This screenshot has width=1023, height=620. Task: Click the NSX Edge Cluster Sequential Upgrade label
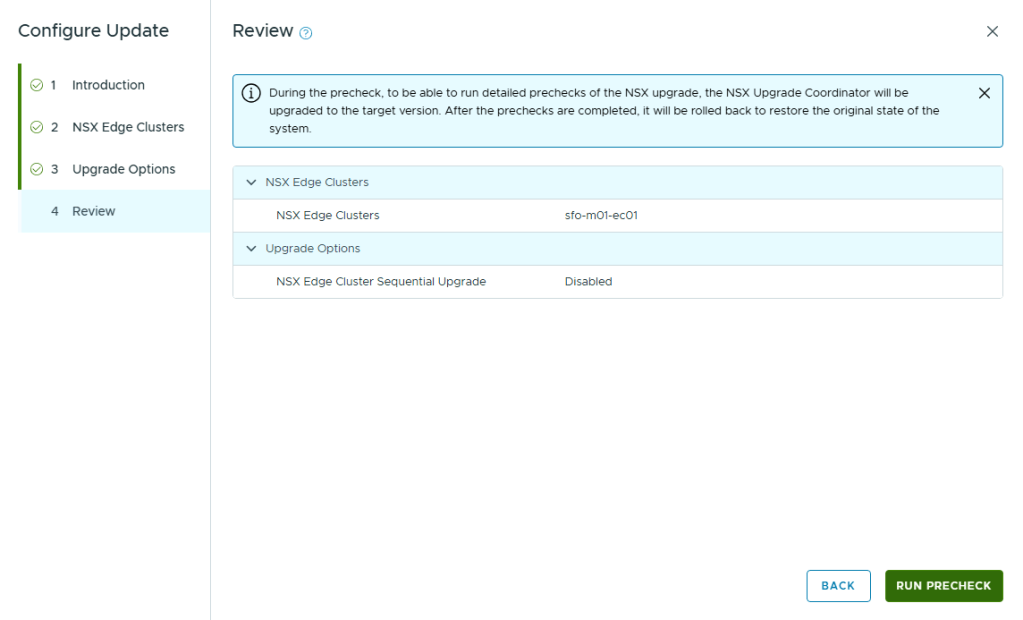(380, 282)
